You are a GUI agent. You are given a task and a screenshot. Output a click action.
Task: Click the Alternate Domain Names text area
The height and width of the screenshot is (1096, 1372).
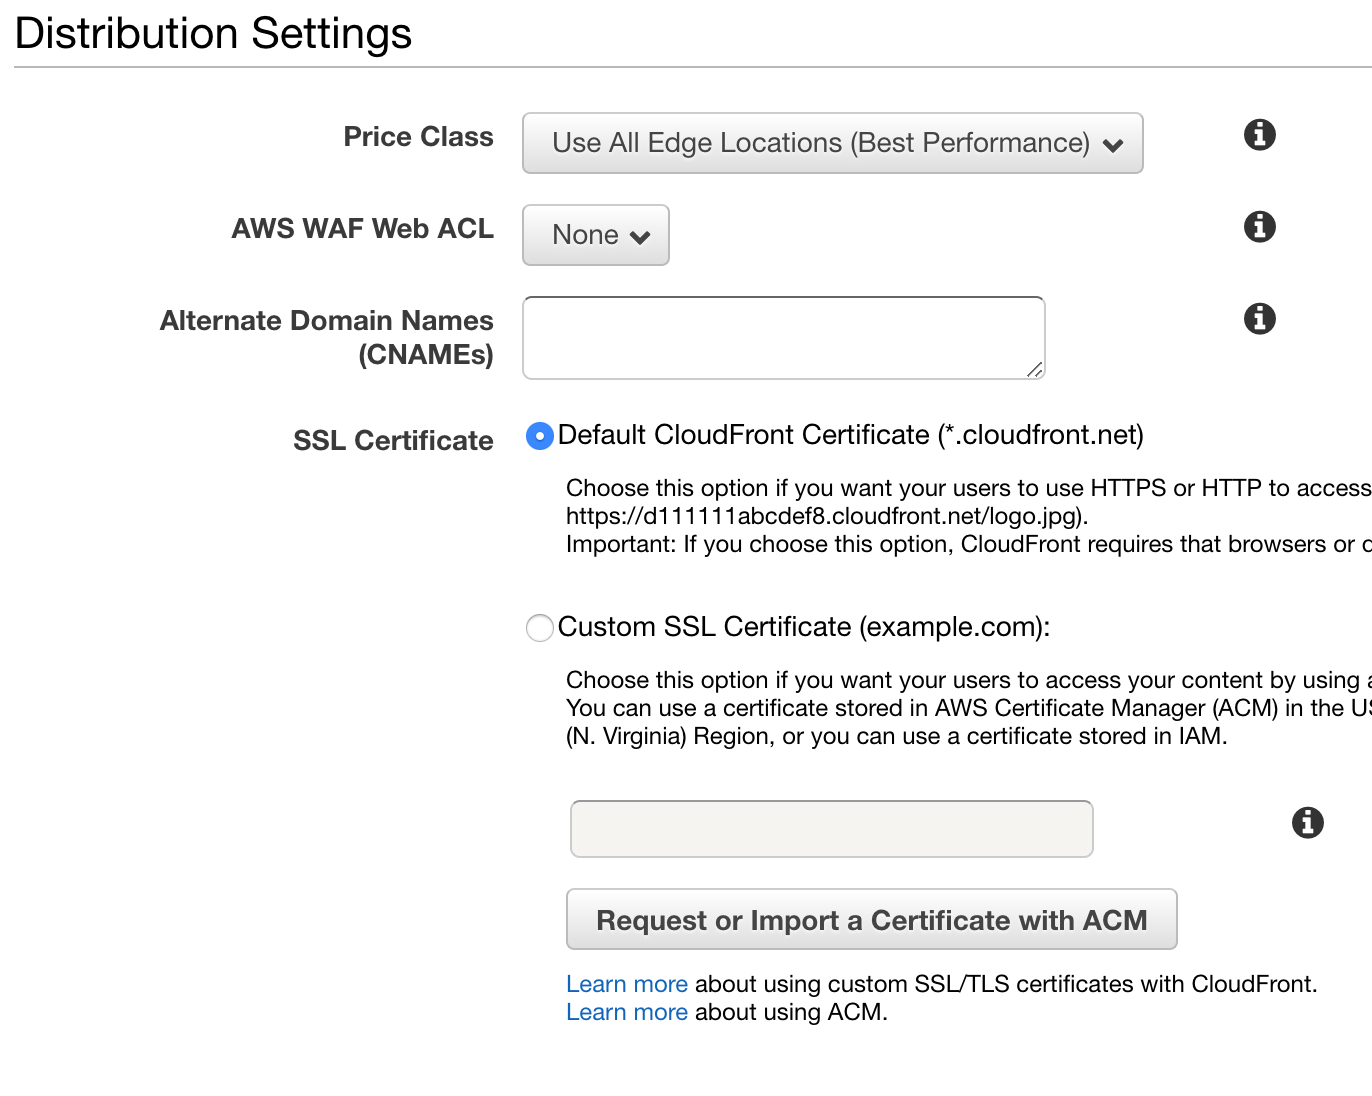coord(783,337)
